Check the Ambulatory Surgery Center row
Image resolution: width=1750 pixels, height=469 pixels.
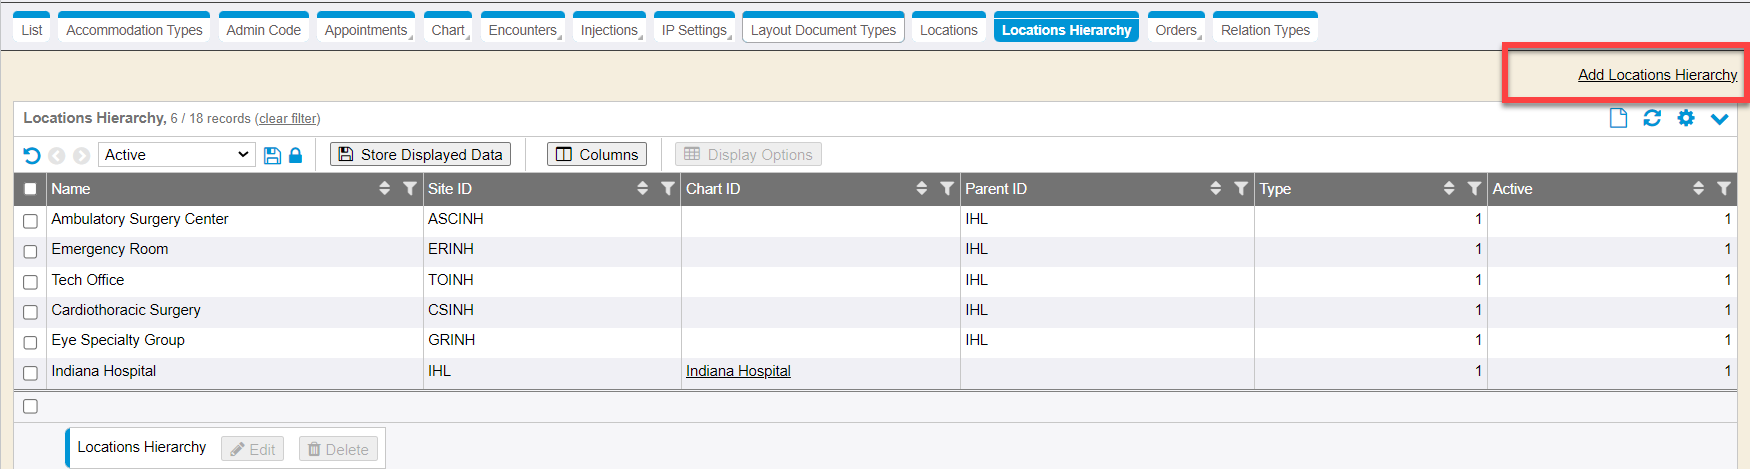(x=30, y=221)
